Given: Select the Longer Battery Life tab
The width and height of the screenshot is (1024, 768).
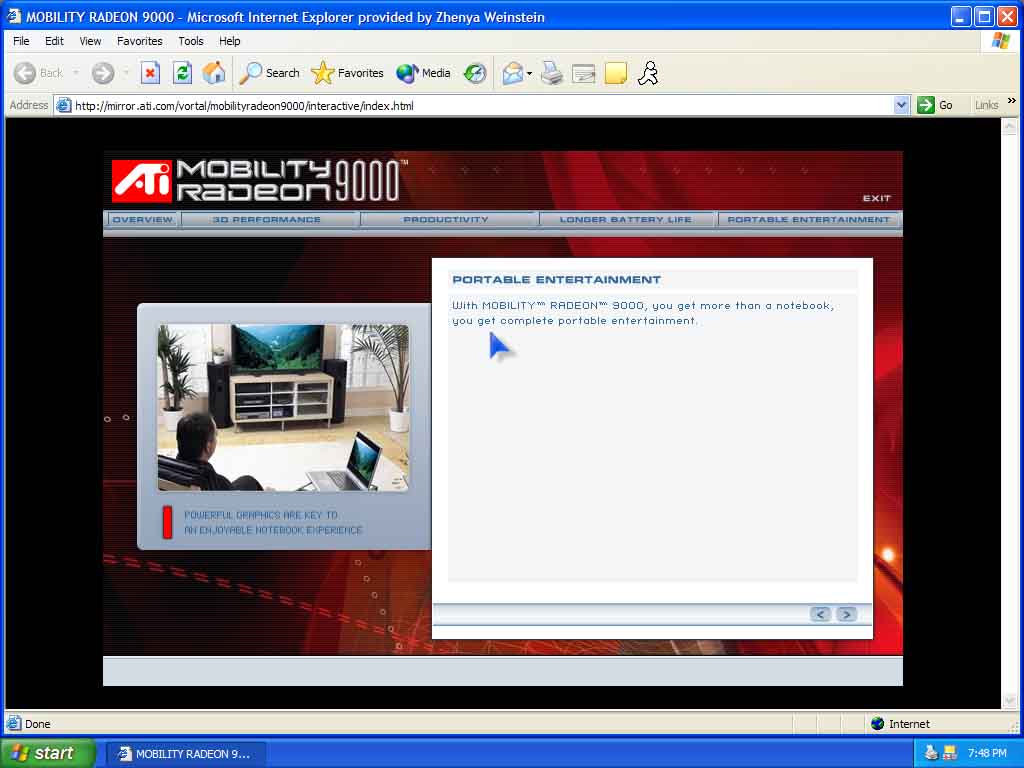Looking at the screenshot, I should coord(626,219).
